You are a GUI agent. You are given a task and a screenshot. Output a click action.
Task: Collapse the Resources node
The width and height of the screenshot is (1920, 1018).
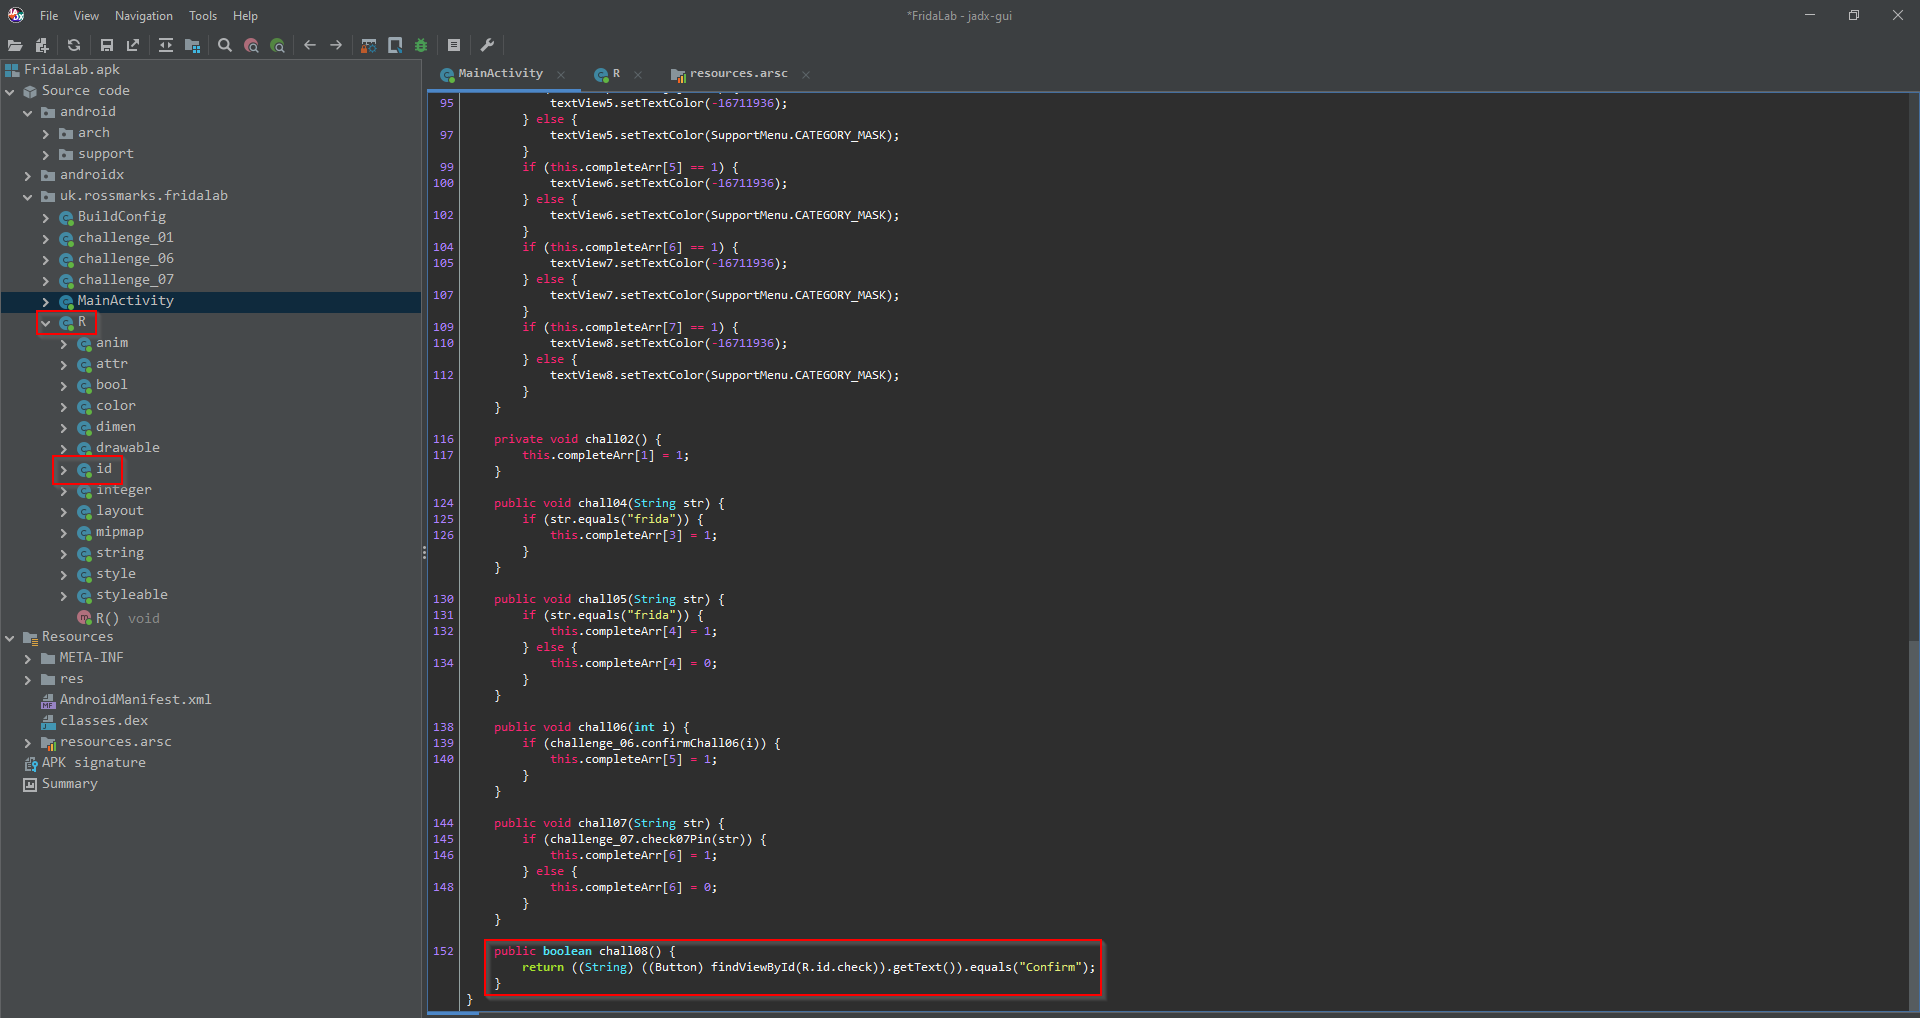click(x=10, y=637)
